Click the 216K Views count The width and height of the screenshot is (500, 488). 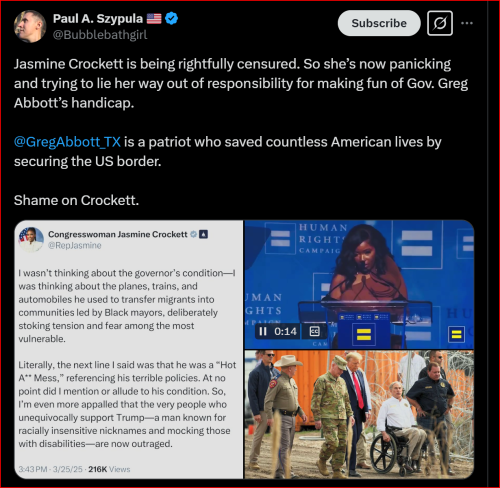(x=109, y=469)
